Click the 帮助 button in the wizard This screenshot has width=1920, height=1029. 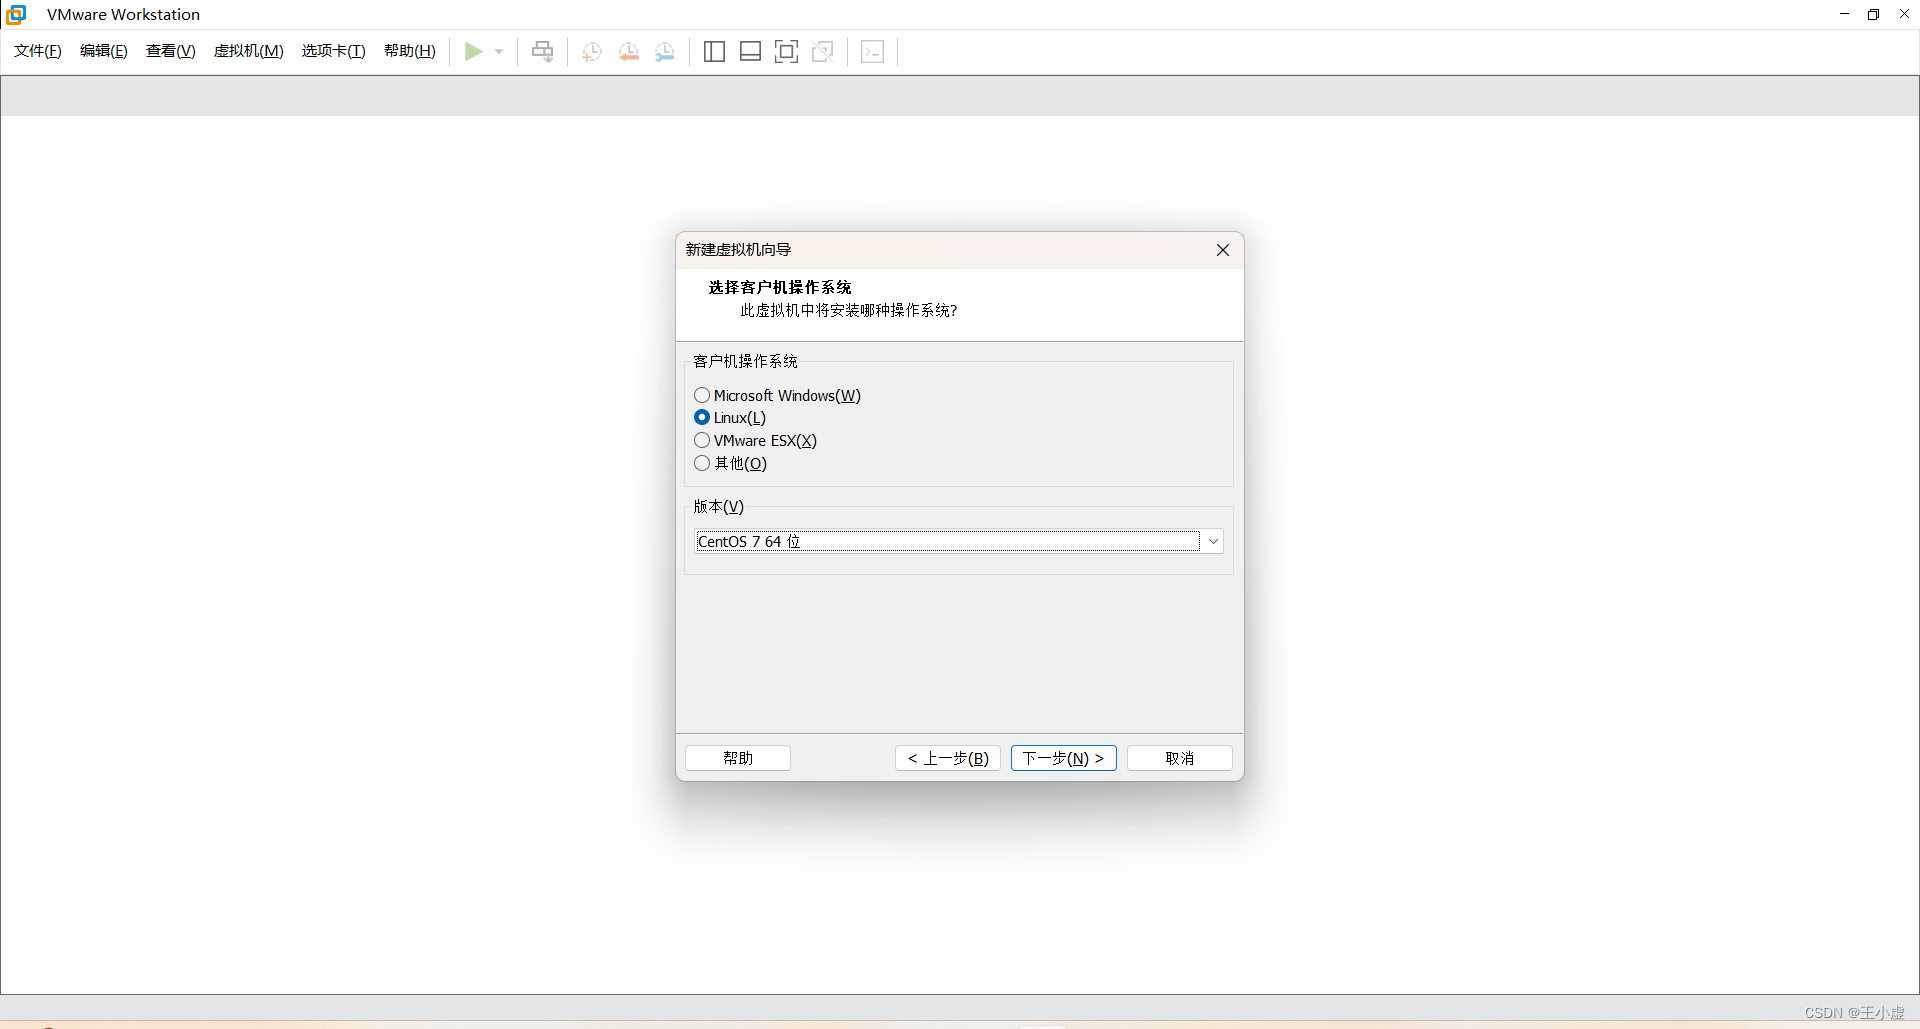tap(738, 759)
